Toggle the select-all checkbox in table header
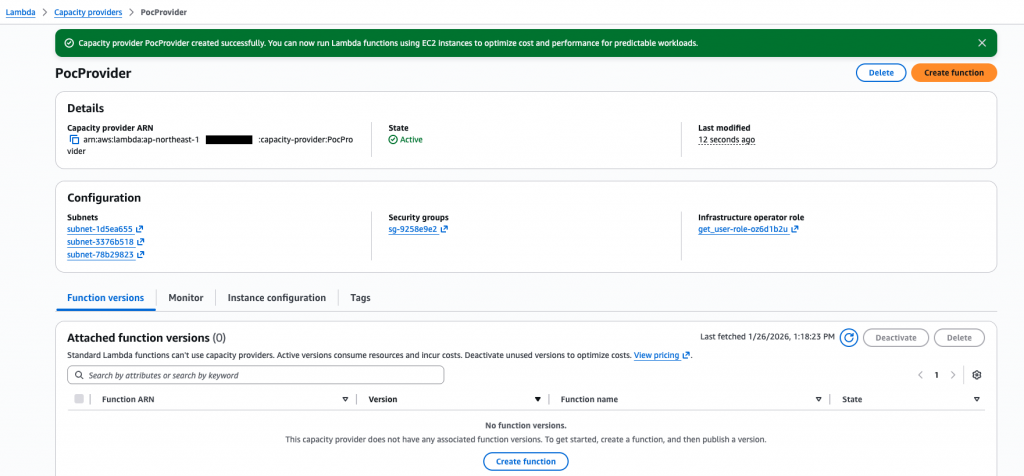1024x476 pixels. 79,399
